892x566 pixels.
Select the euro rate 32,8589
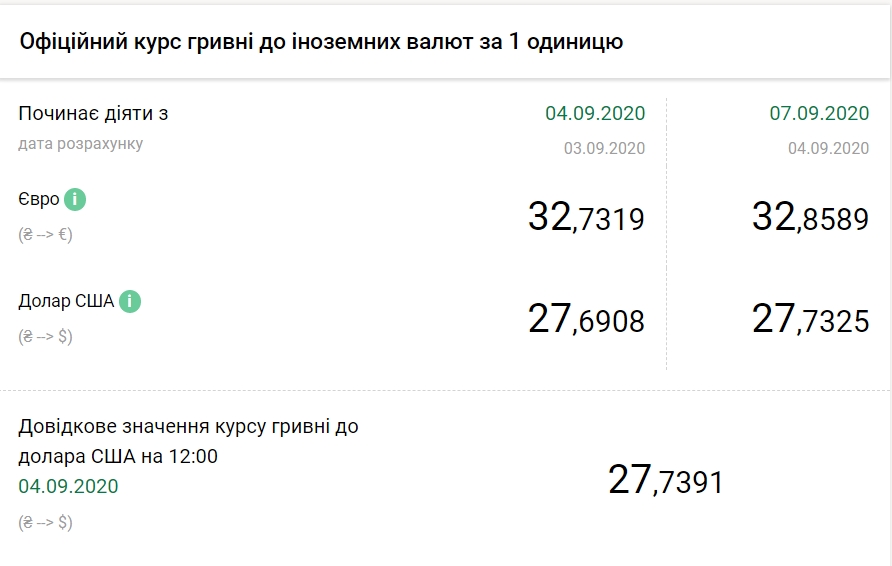[810, 217]
